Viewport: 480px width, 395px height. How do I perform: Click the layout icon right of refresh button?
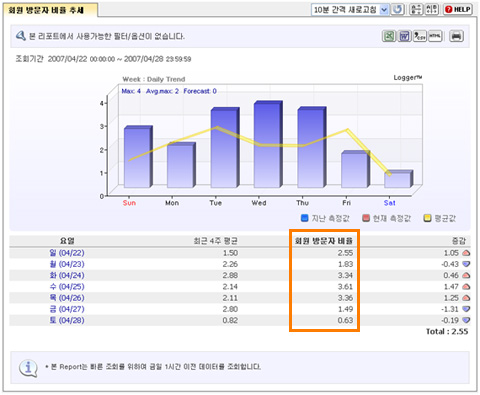[x=416, y=9]
